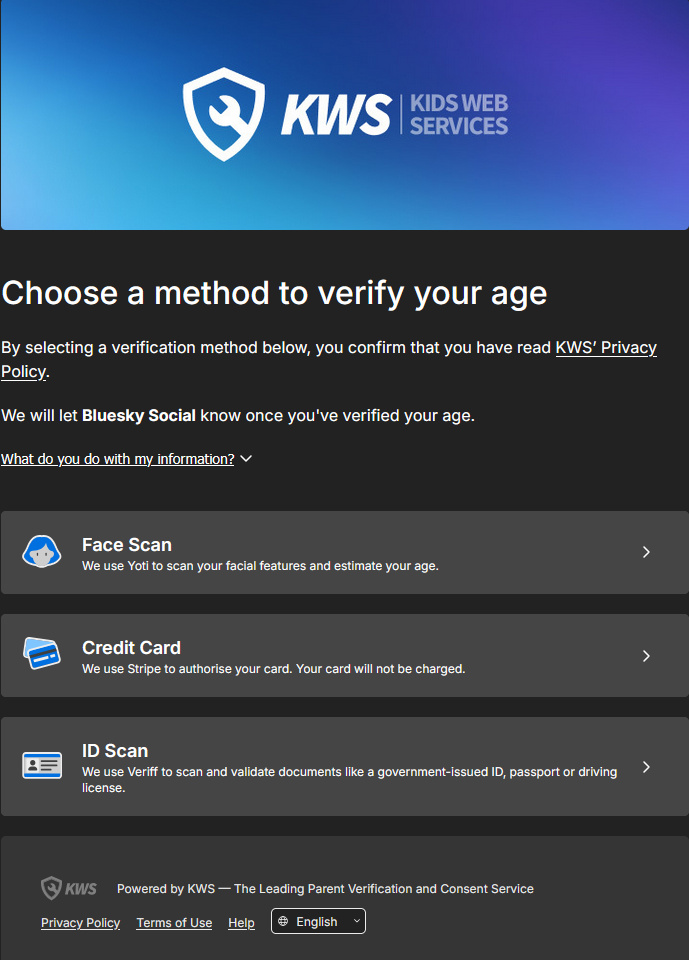Click the KWS shield logo in banner
The width and height of the screenshot is (689, 960).
point(223,114)
